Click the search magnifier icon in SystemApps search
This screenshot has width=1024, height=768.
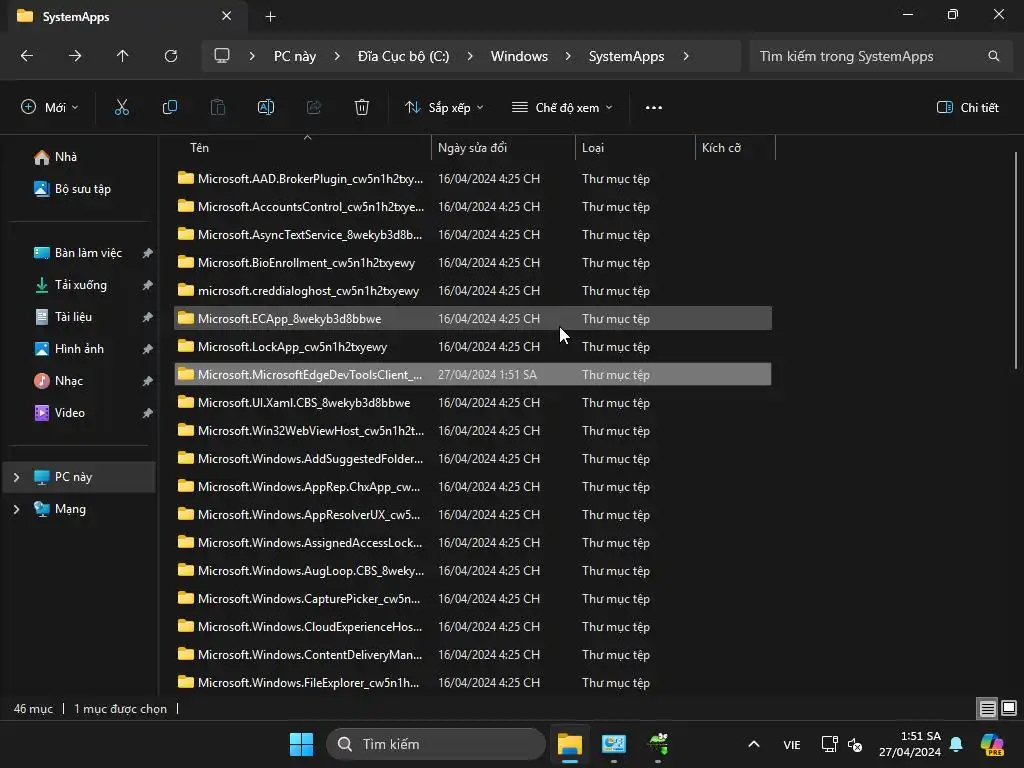click(994, 56)
